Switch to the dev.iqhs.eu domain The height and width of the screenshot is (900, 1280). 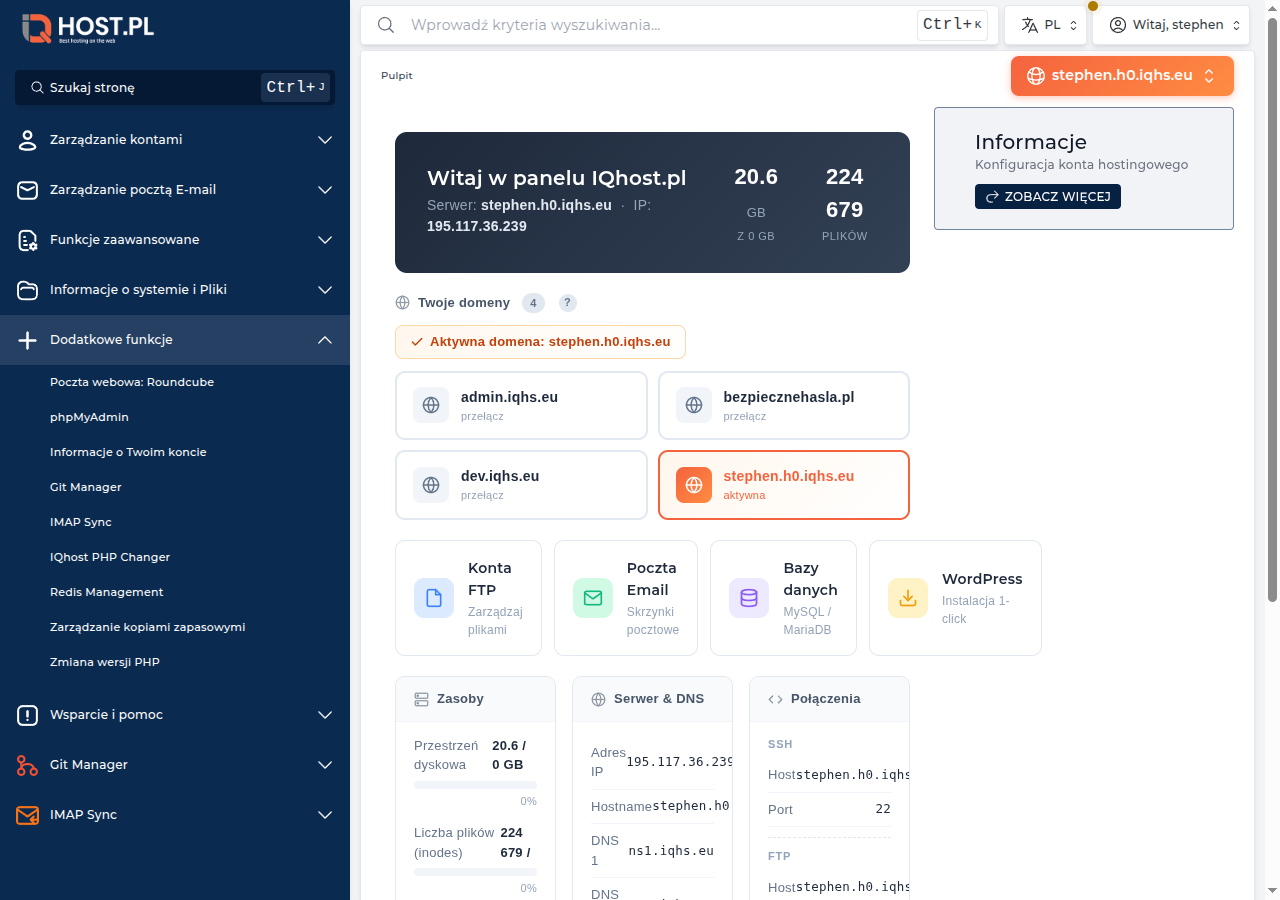point(521,484)
